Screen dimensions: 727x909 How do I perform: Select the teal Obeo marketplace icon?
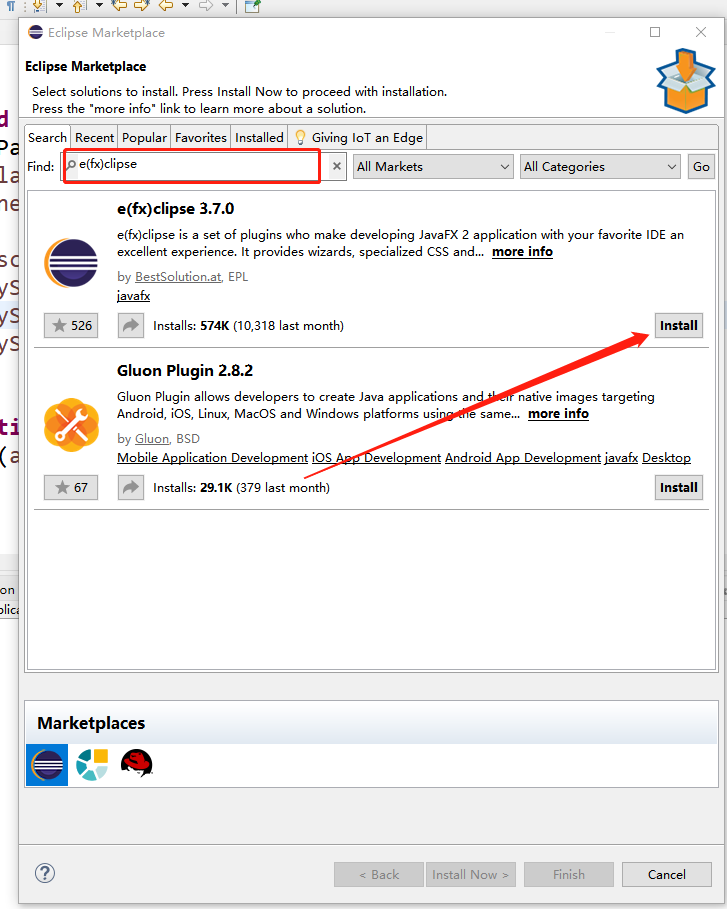[92, 765]
